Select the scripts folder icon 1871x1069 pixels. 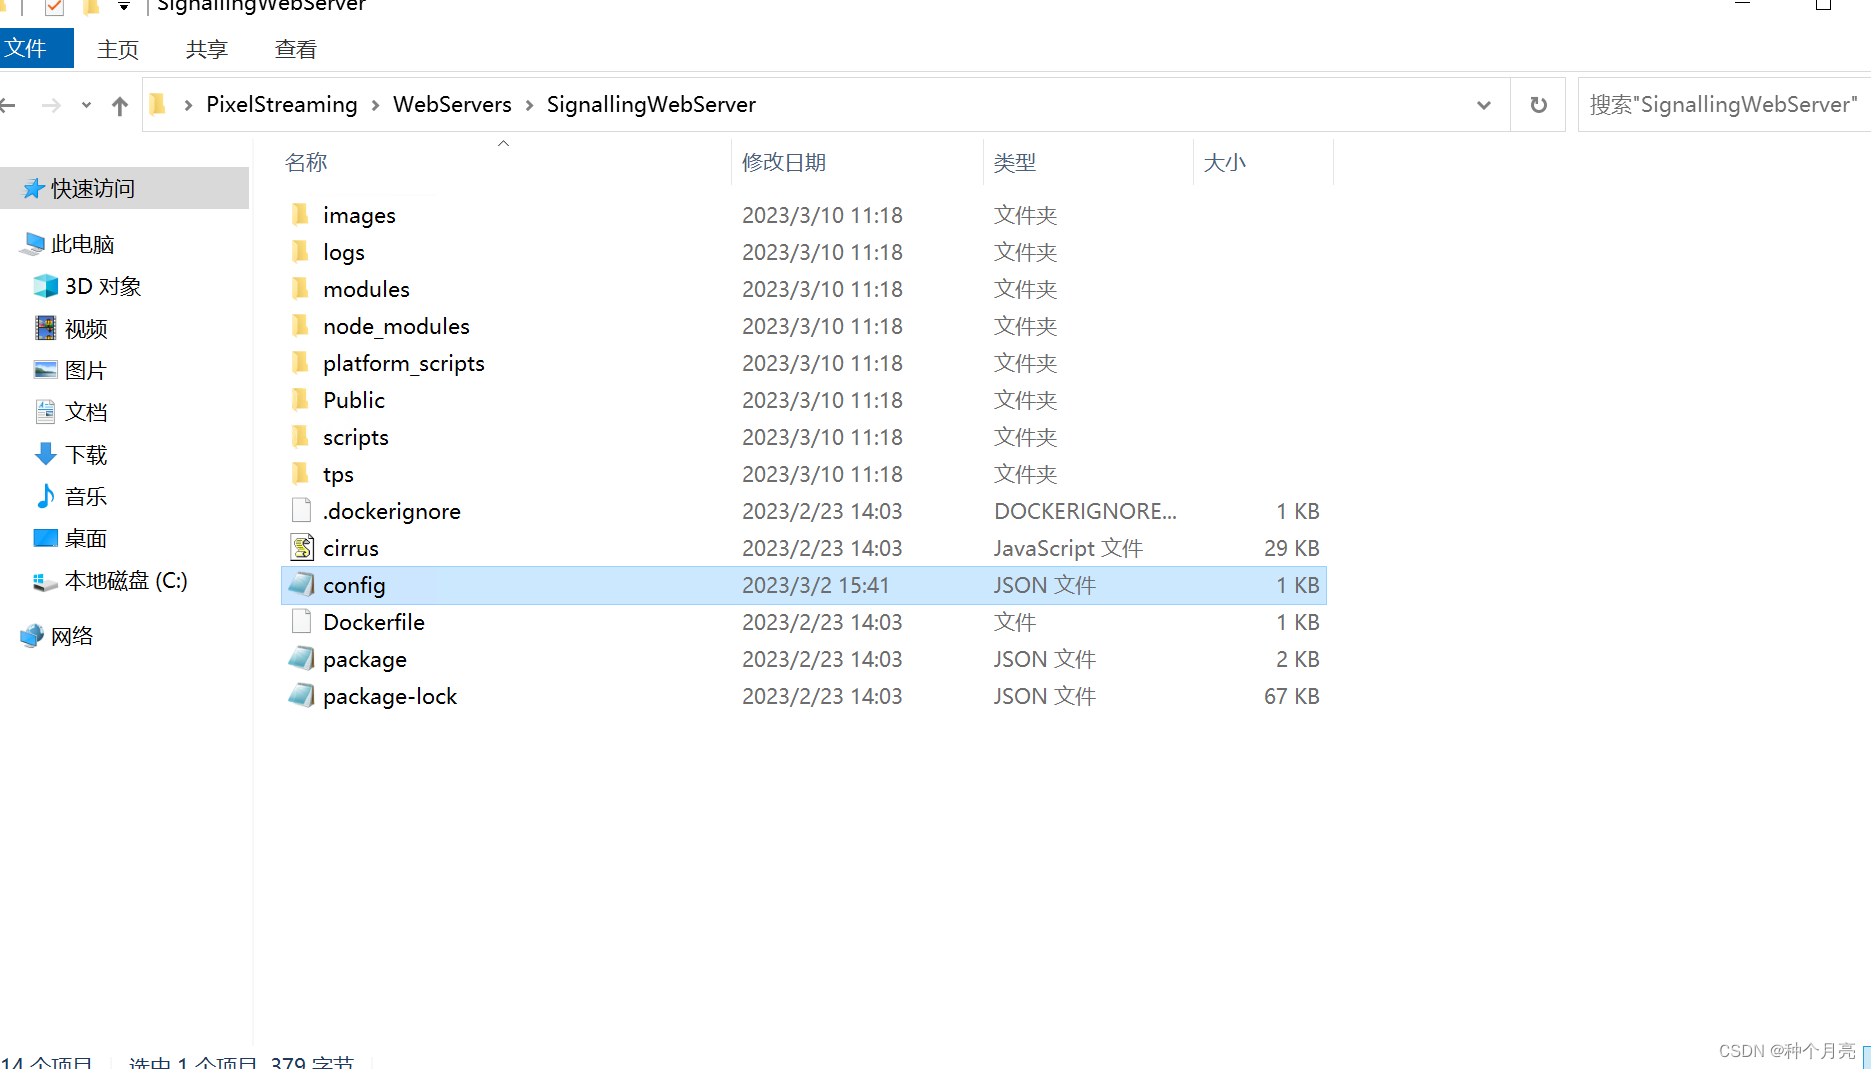click(x=300, y=436)
